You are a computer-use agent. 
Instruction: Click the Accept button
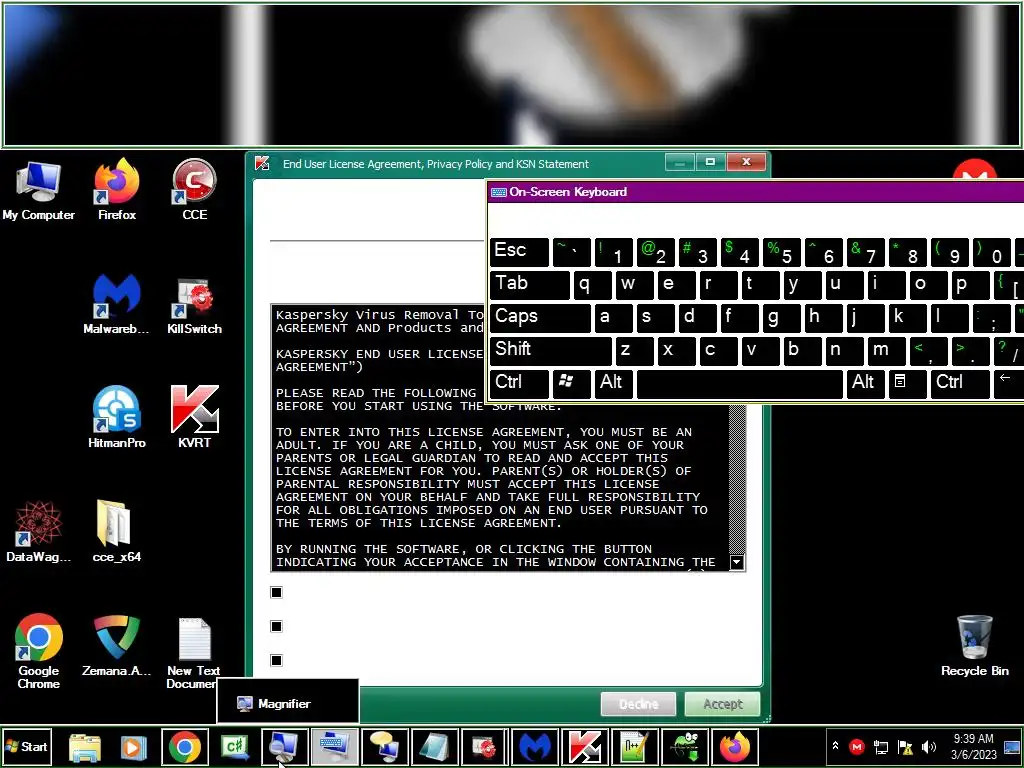click(722, 705)
